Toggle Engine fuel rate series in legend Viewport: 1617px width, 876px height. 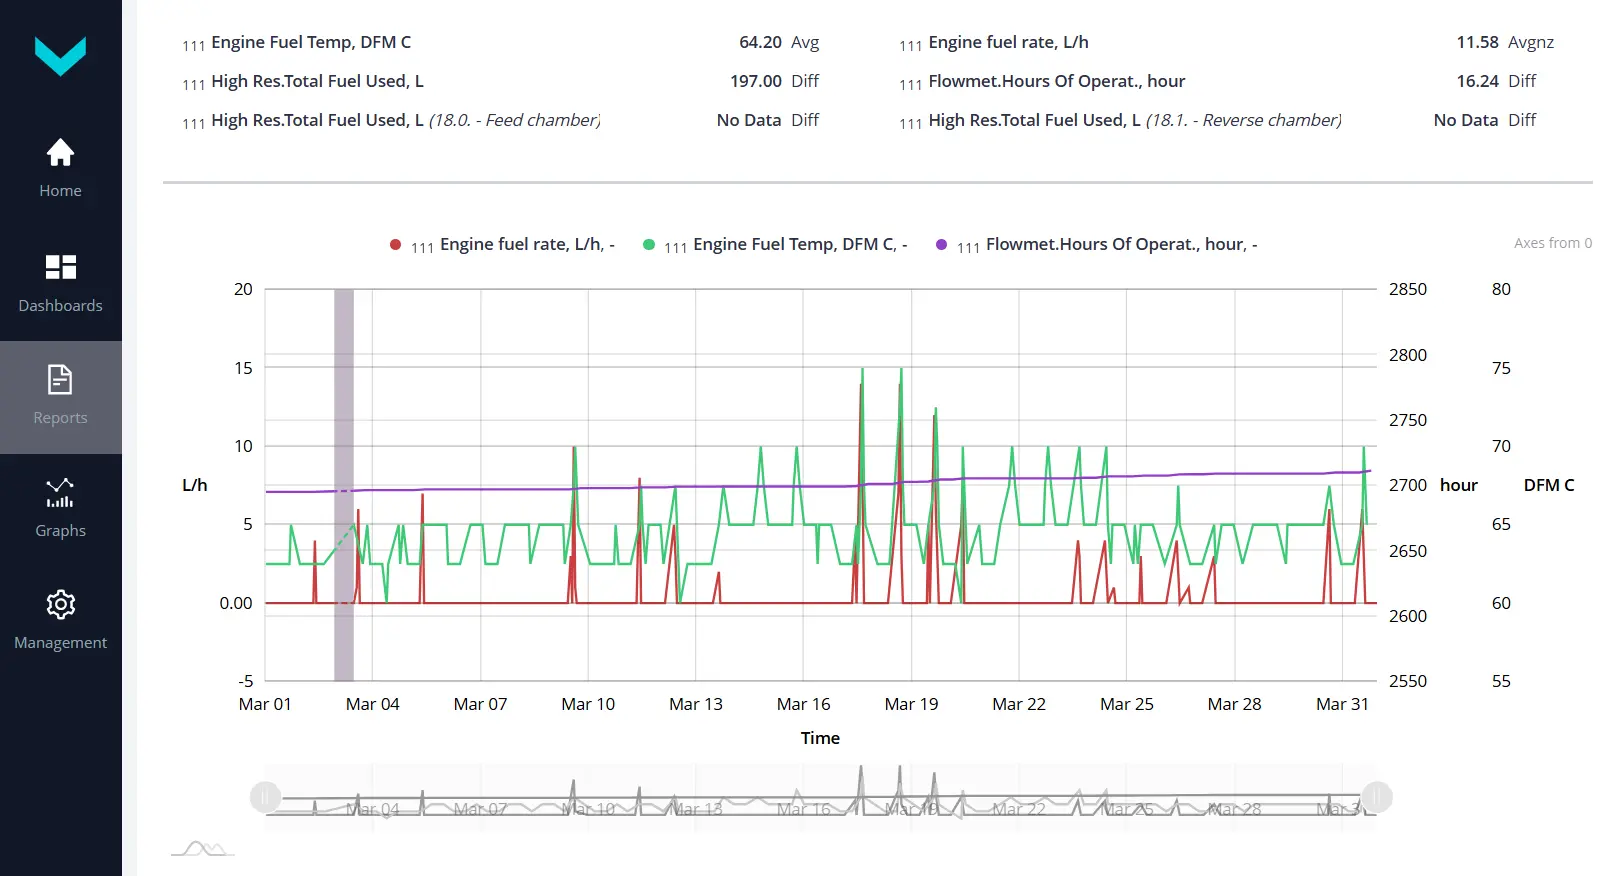(502, 245)
